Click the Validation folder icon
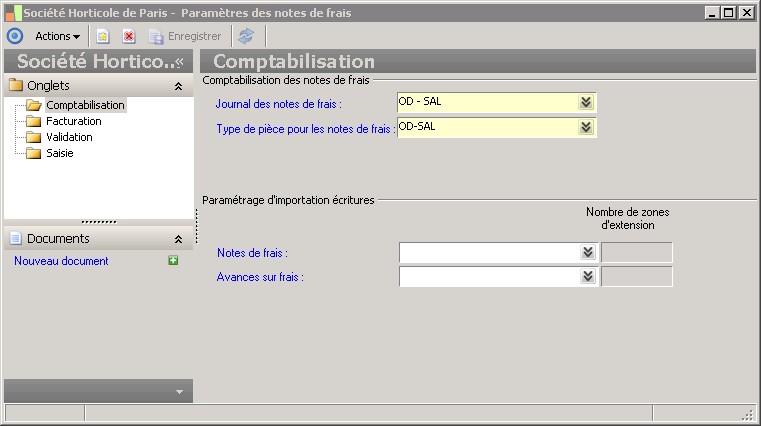Image resolution: width=761 pixels, height=426 pixels. [x=33, y=137]
